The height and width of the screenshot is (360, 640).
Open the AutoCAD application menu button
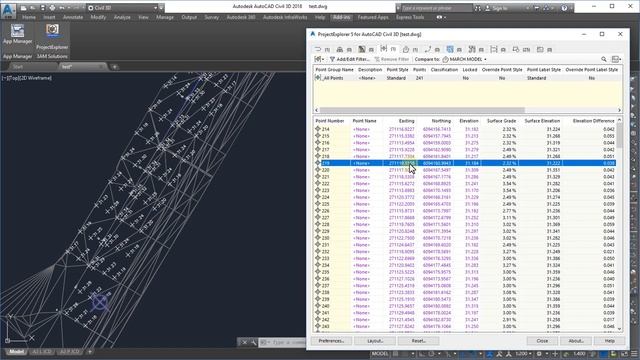(8, 10)
